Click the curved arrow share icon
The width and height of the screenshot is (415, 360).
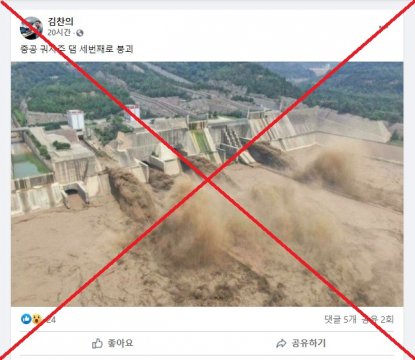(x=281, y=343)
